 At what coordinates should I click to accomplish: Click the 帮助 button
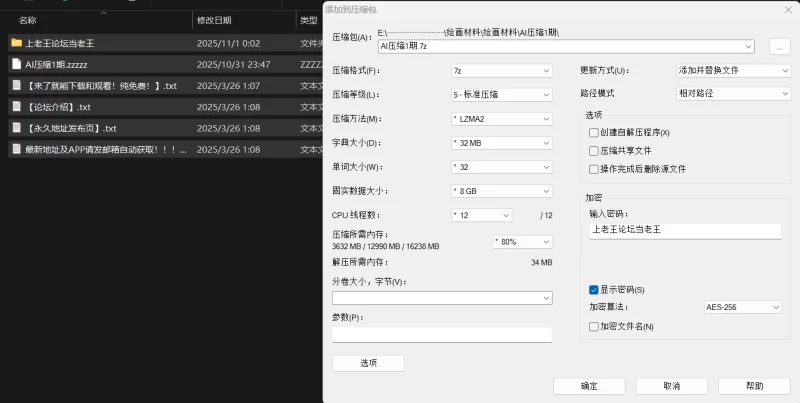[754, 386]
